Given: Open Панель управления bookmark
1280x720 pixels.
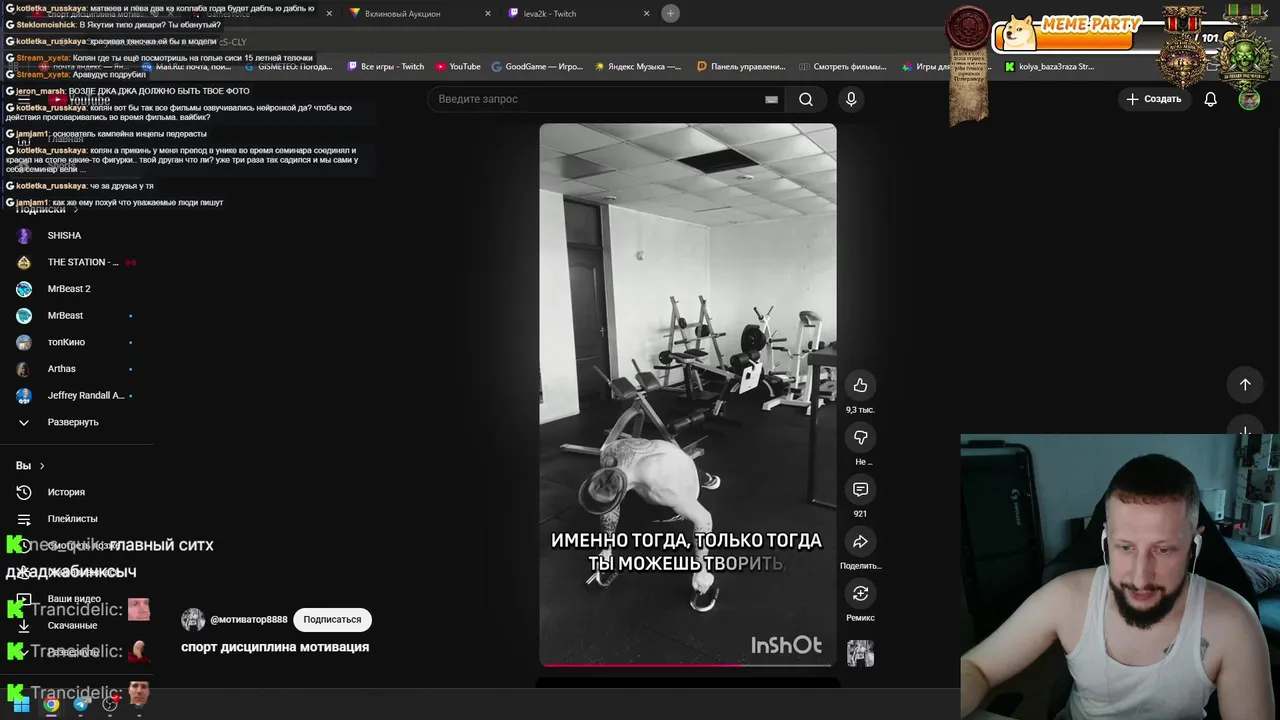Looking at the screenshot, I should pyautogui.click(x=741, y=67).
